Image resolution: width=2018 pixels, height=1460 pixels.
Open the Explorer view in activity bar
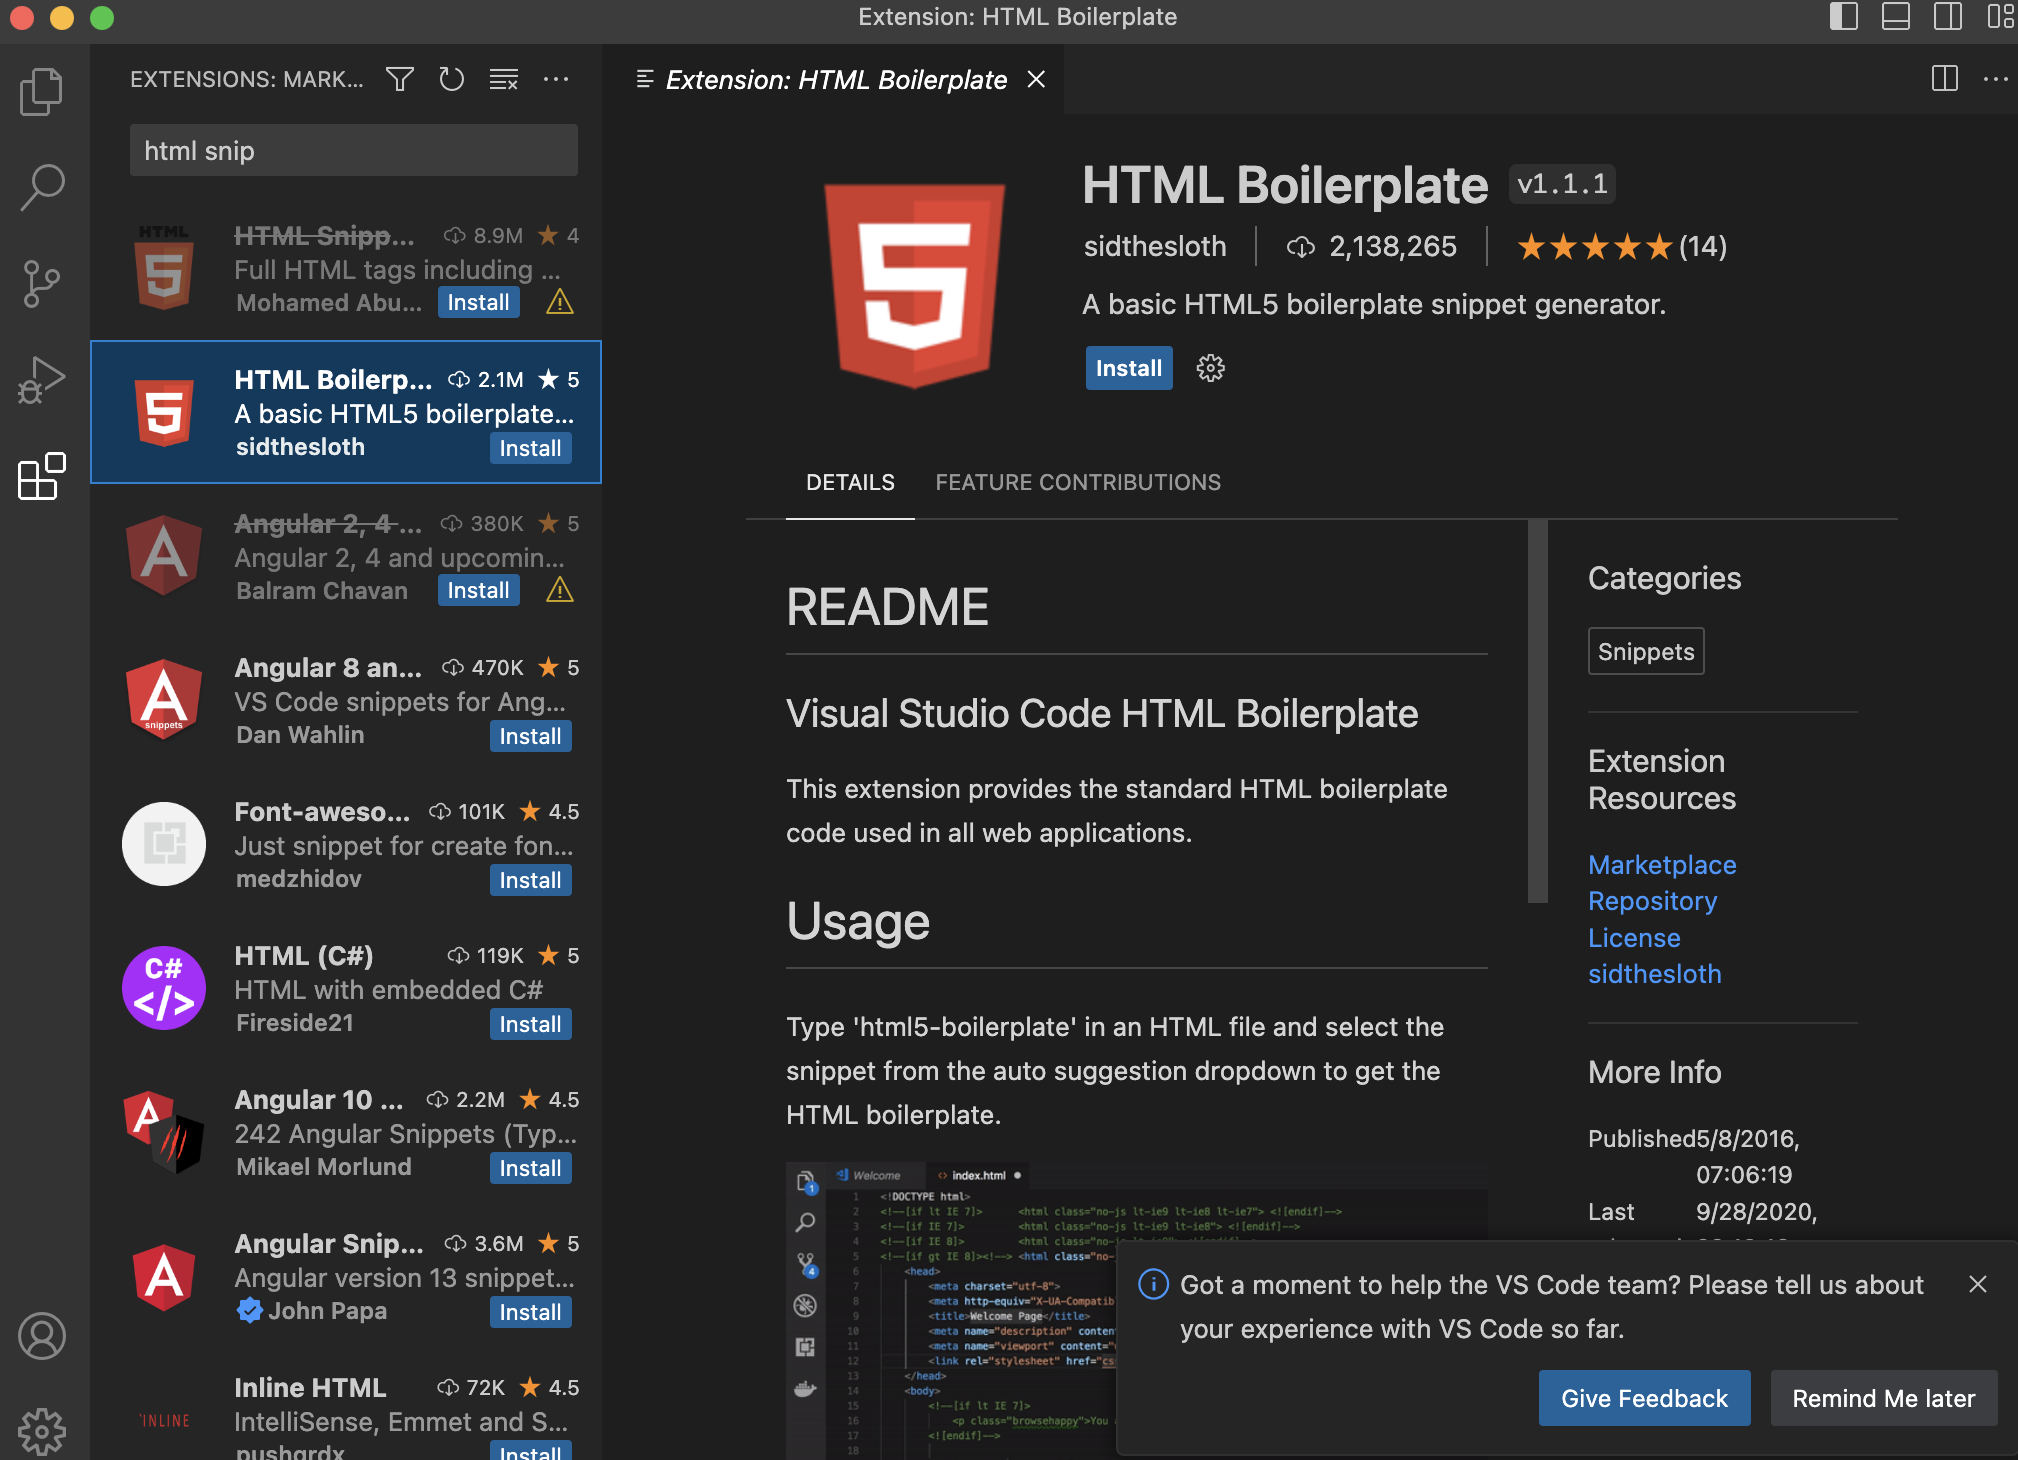pyautogui.click(x=41, y=91)
